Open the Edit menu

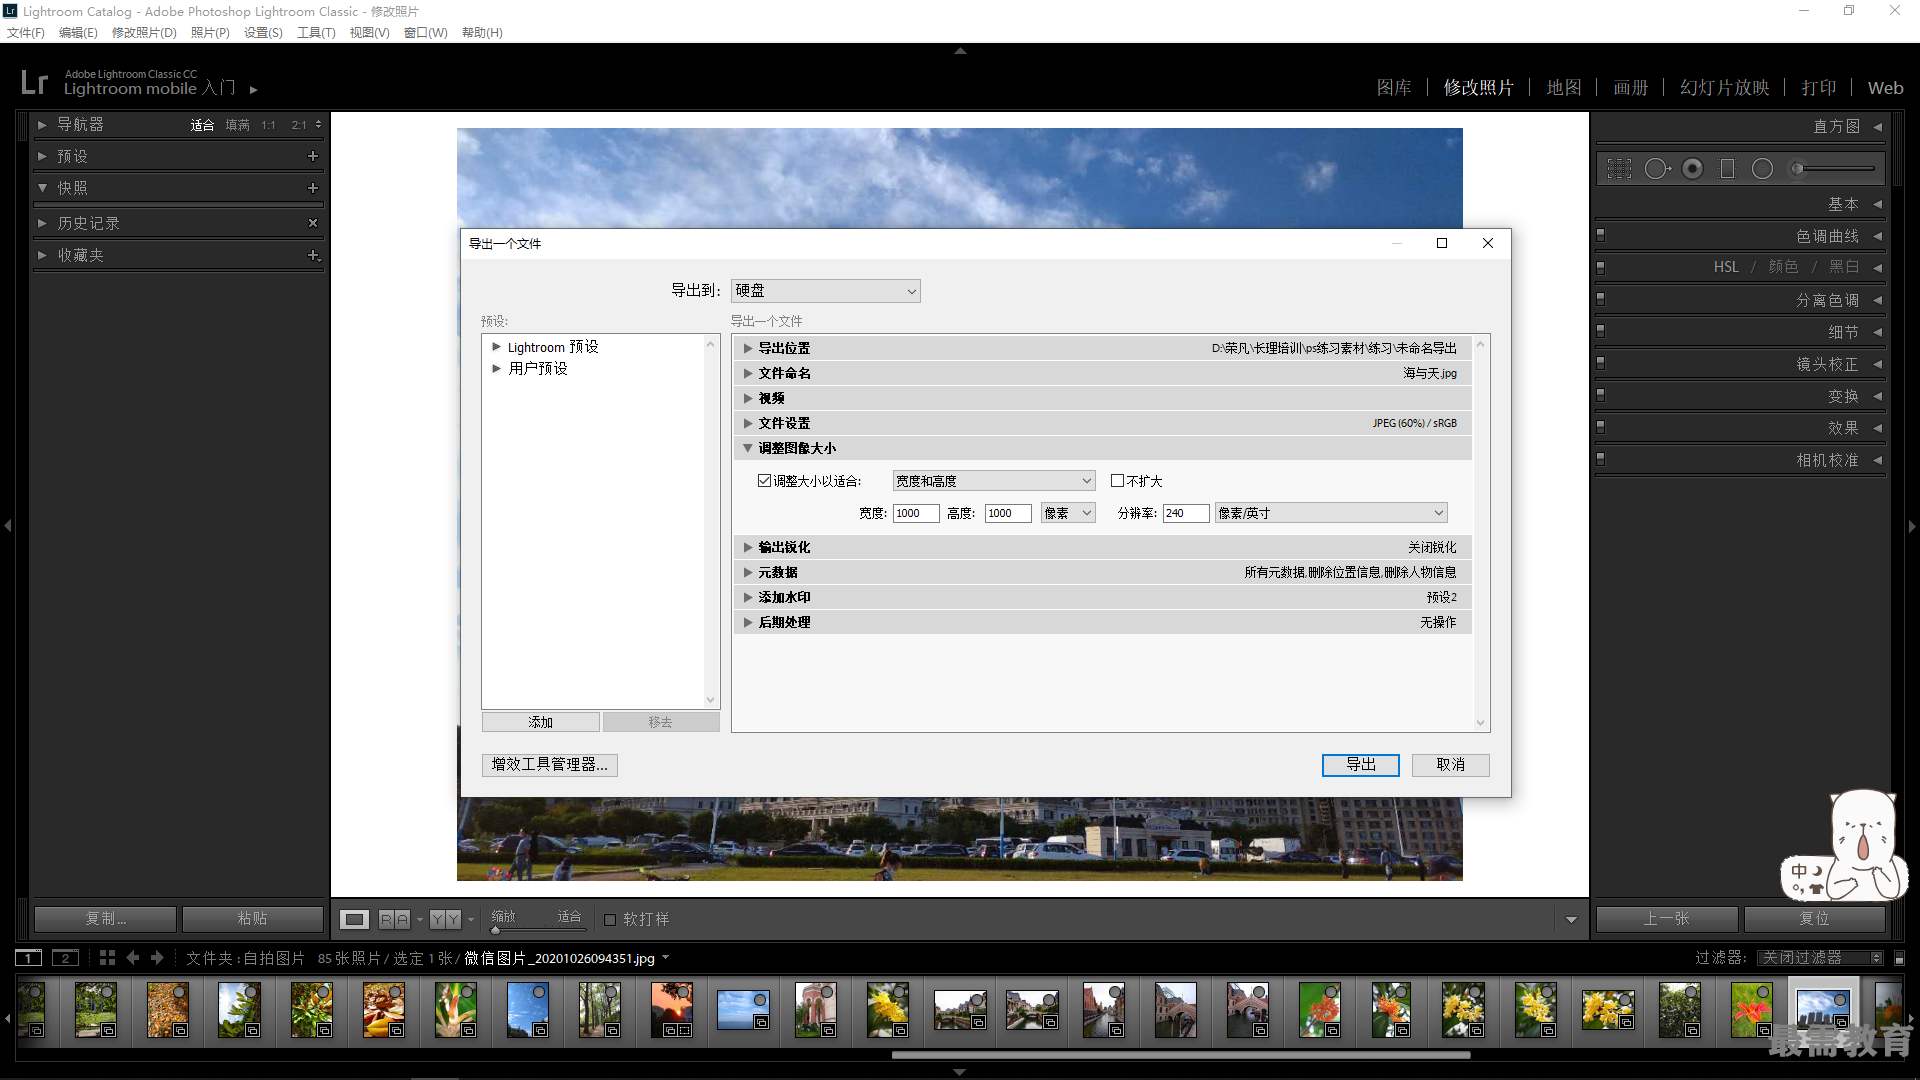[x=78, y=33]
